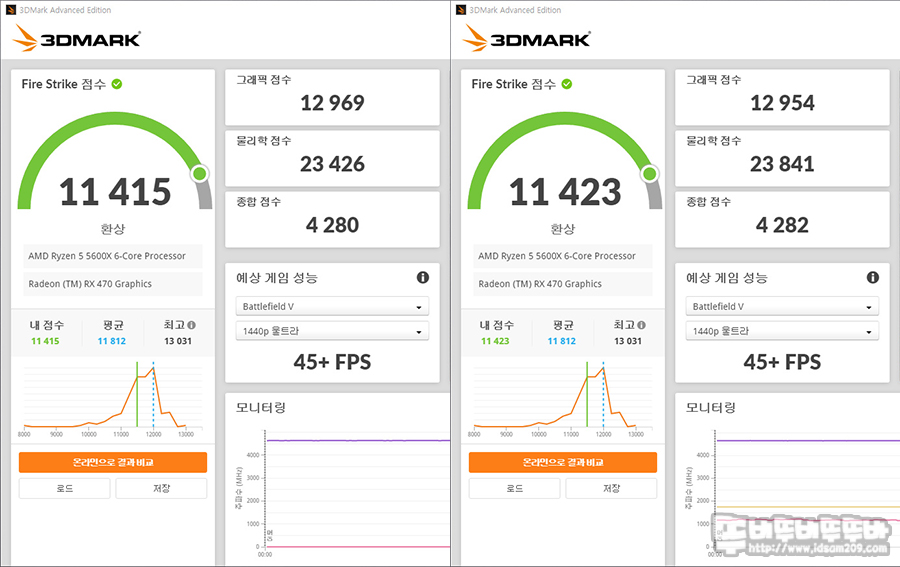Click monitoring graph in right window

[x=793, y=494]
